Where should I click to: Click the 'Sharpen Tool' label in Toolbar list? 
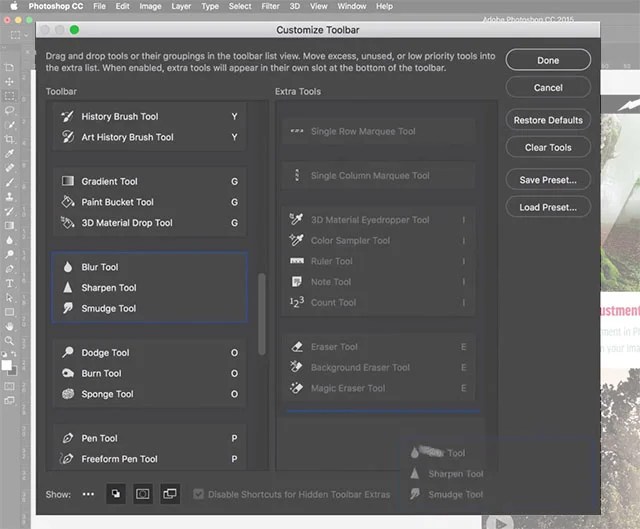[109, 288]
